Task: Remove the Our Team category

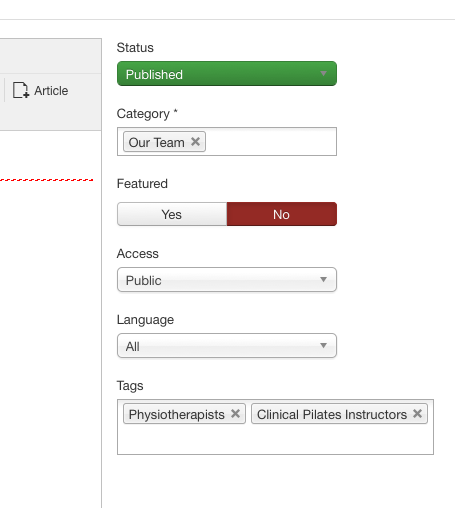Action: [x=195, y=142]
